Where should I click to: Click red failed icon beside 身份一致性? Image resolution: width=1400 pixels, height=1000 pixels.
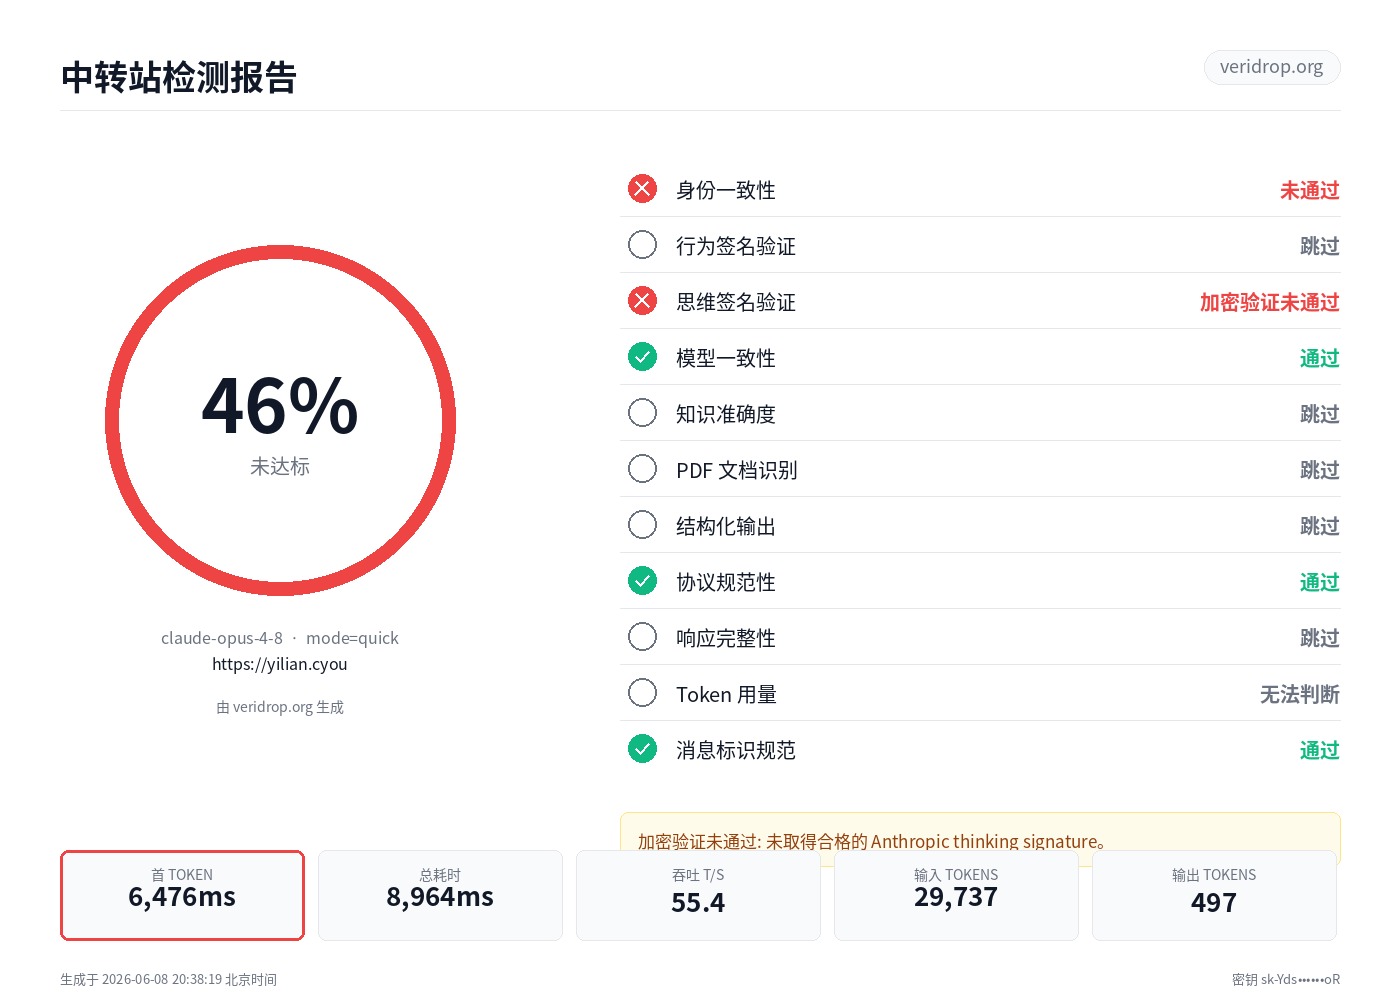pyautogui.click(x=642, y=189)
